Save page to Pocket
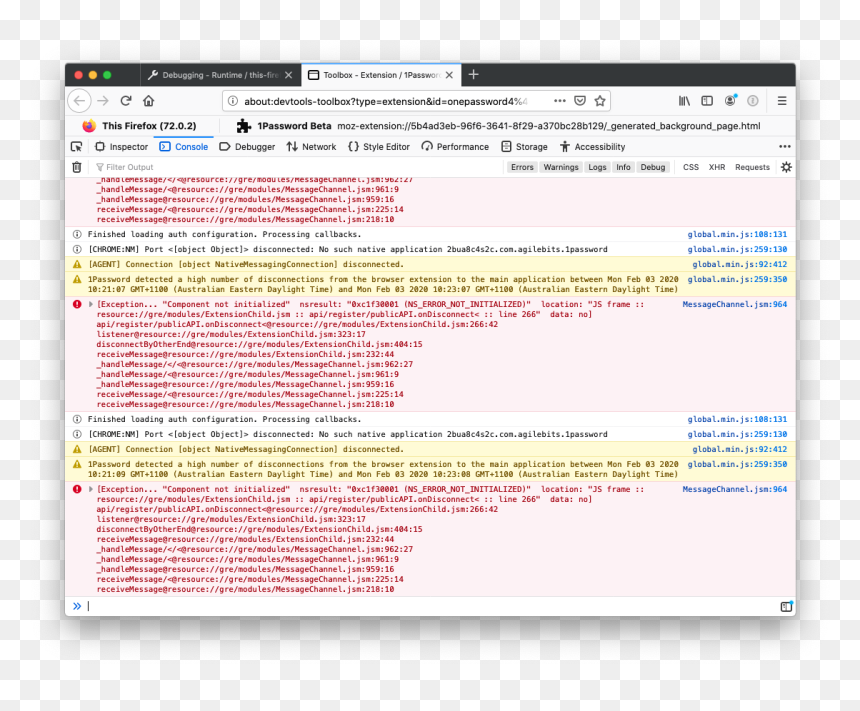This screenshot has width=860, height=711. (580, 101)
